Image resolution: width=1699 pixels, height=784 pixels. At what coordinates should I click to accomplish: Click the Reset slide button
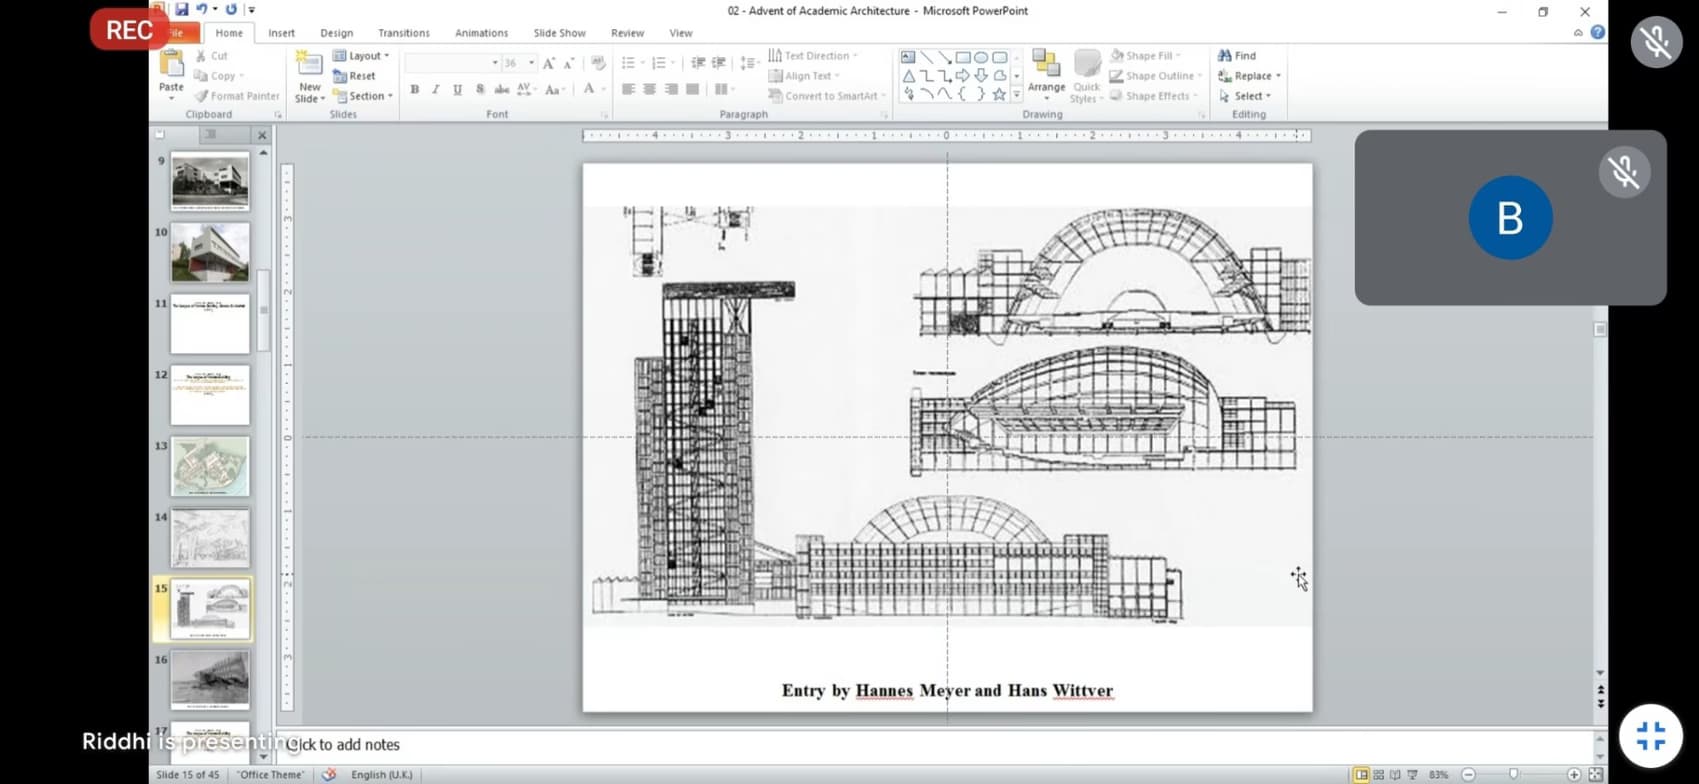(x=354, y=76)
